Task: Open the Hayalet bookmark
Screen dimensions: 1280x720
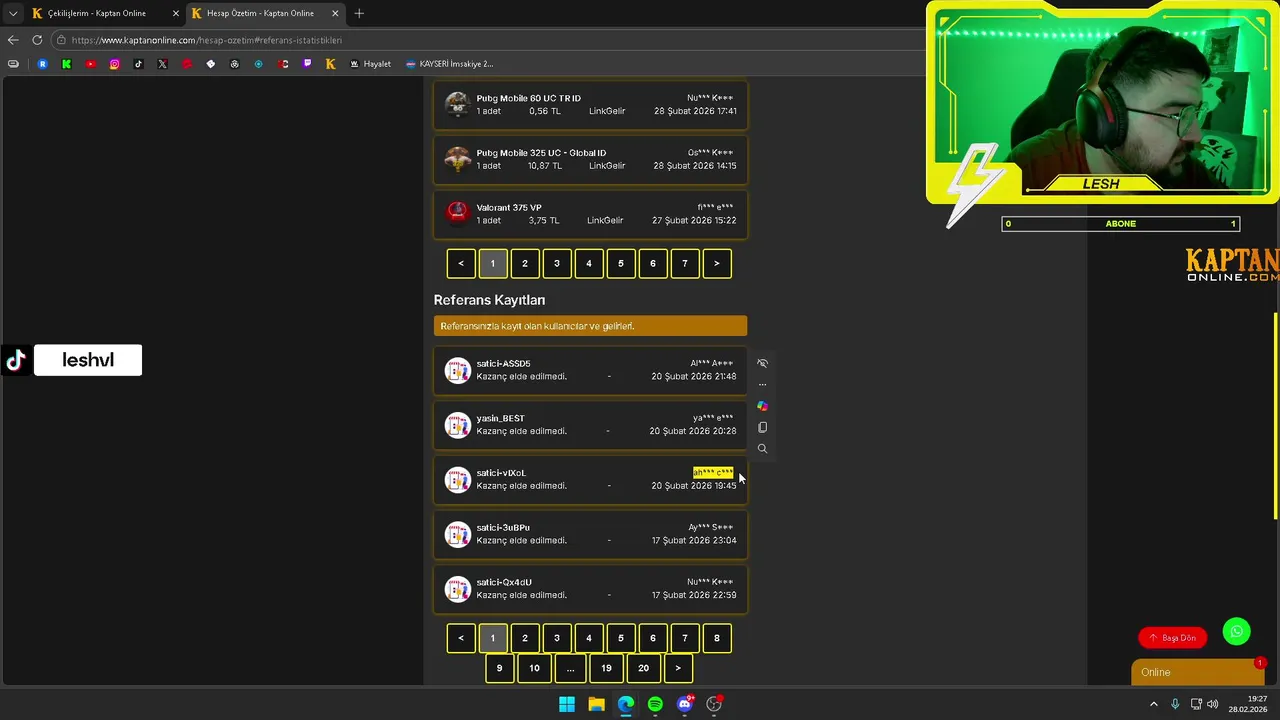Action: click(x=370, y=64)
